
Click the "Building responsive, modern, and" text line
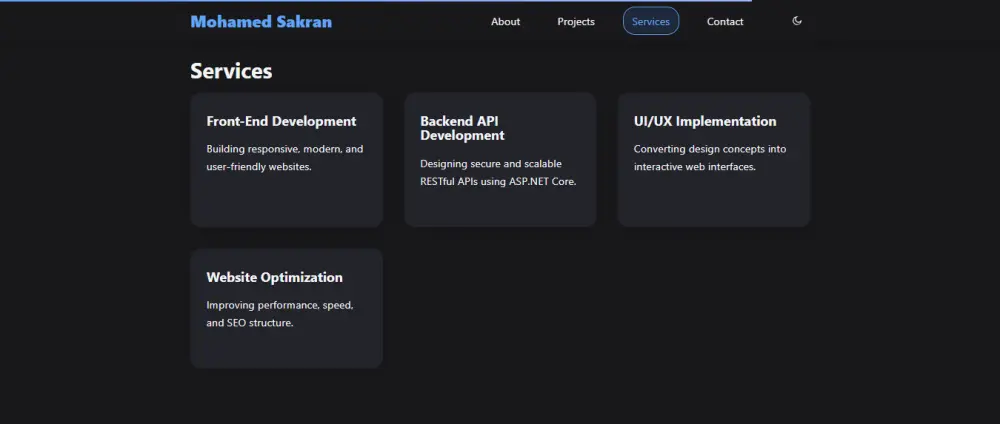pos(285,149)
